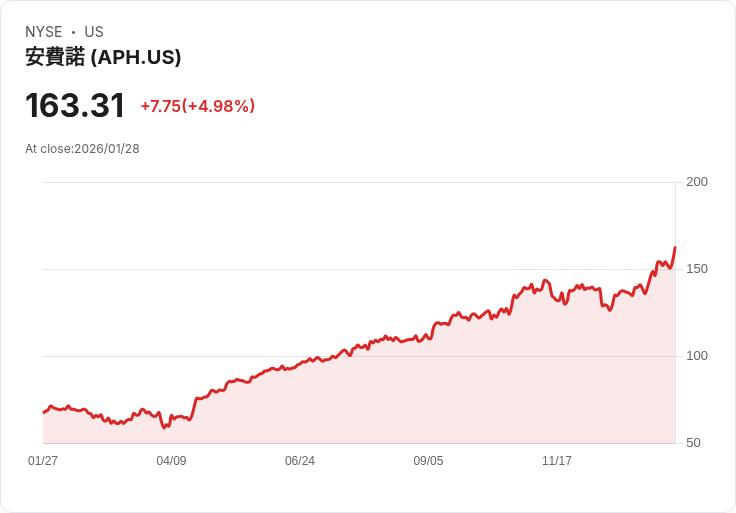Screen dimensions: 736x513
Task: Select the 163.31 current price
Action: [x=75, y=106]
